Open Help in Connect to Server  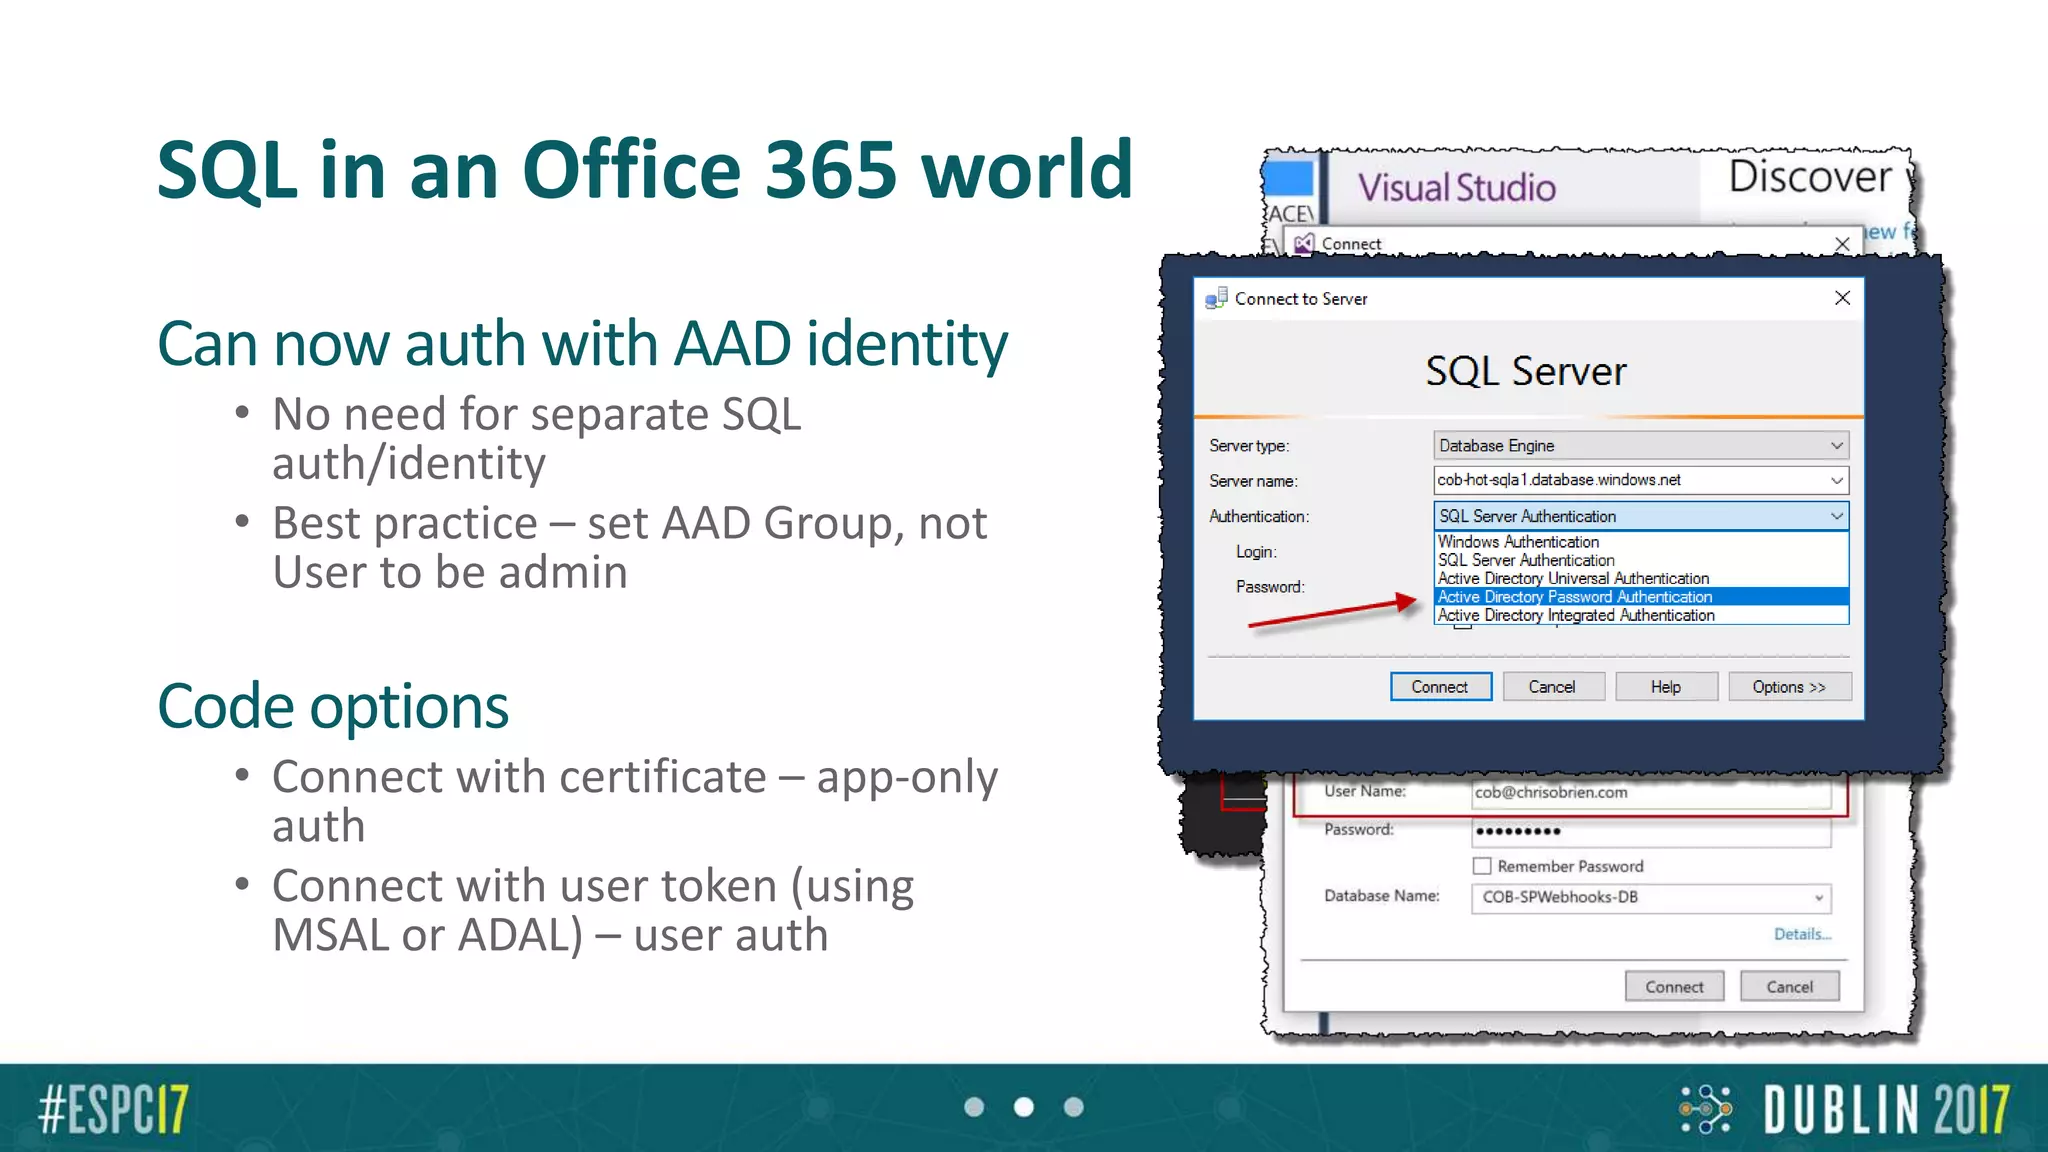coord(1665,687)
